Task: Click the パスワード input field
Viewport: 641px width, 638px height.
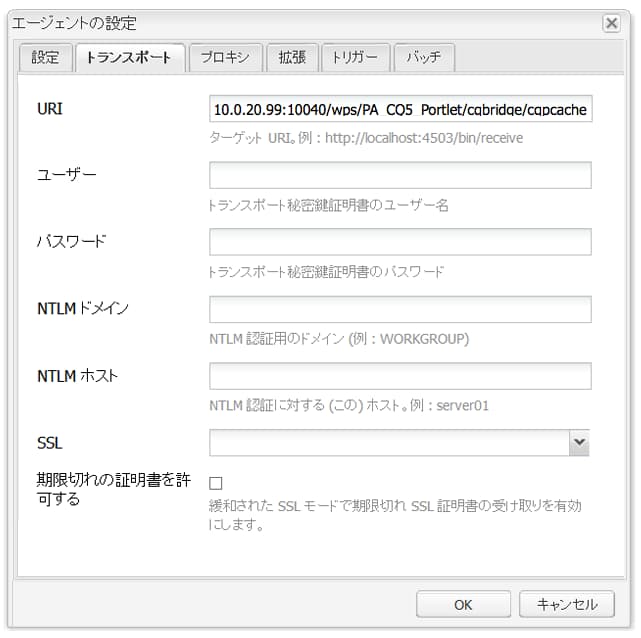Action: pos(400,242)
